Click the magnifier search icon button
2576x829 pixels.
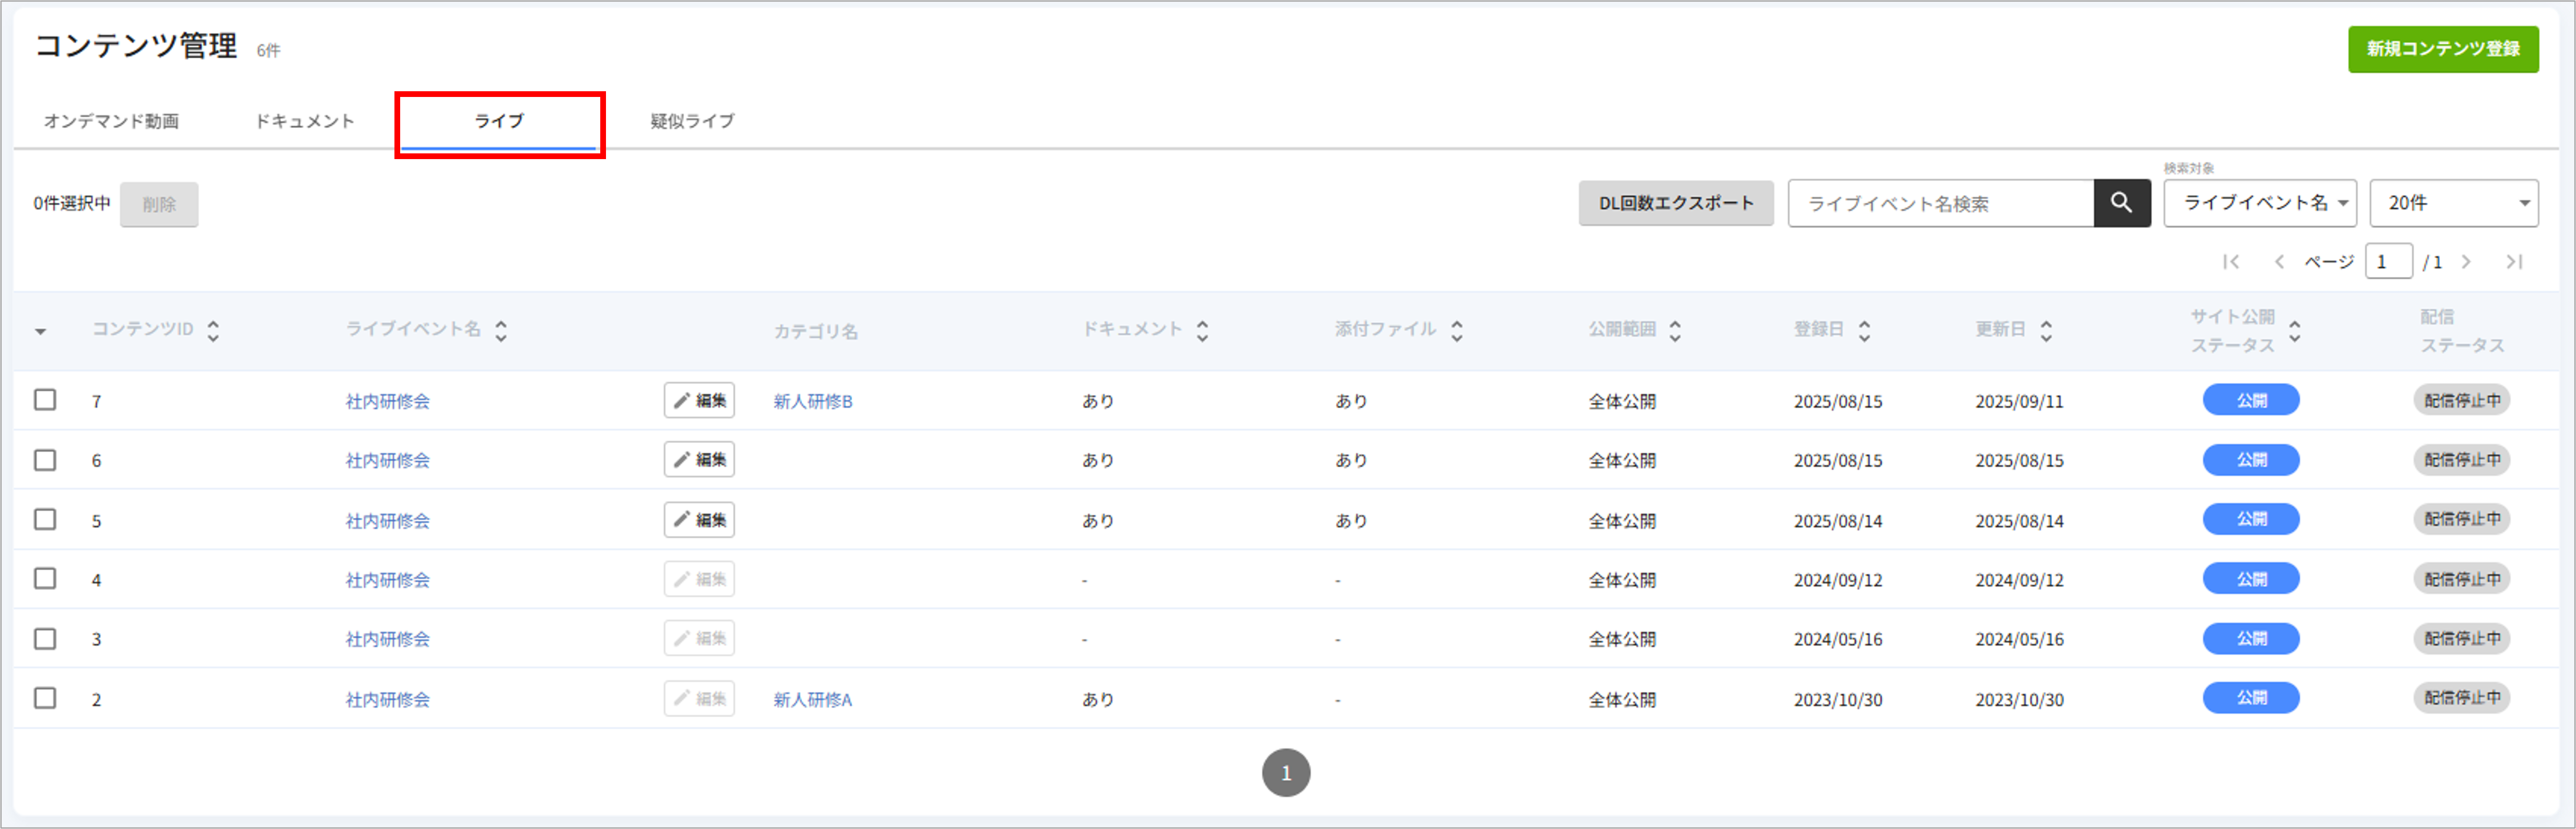coord(2121,203)
